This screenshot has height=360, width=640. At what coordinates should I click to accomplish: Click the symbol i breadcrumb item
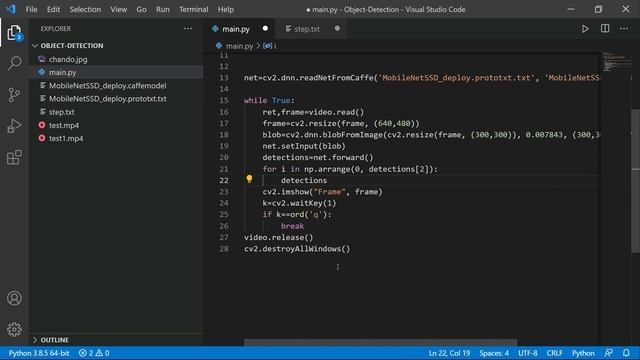tap(270, 46)
